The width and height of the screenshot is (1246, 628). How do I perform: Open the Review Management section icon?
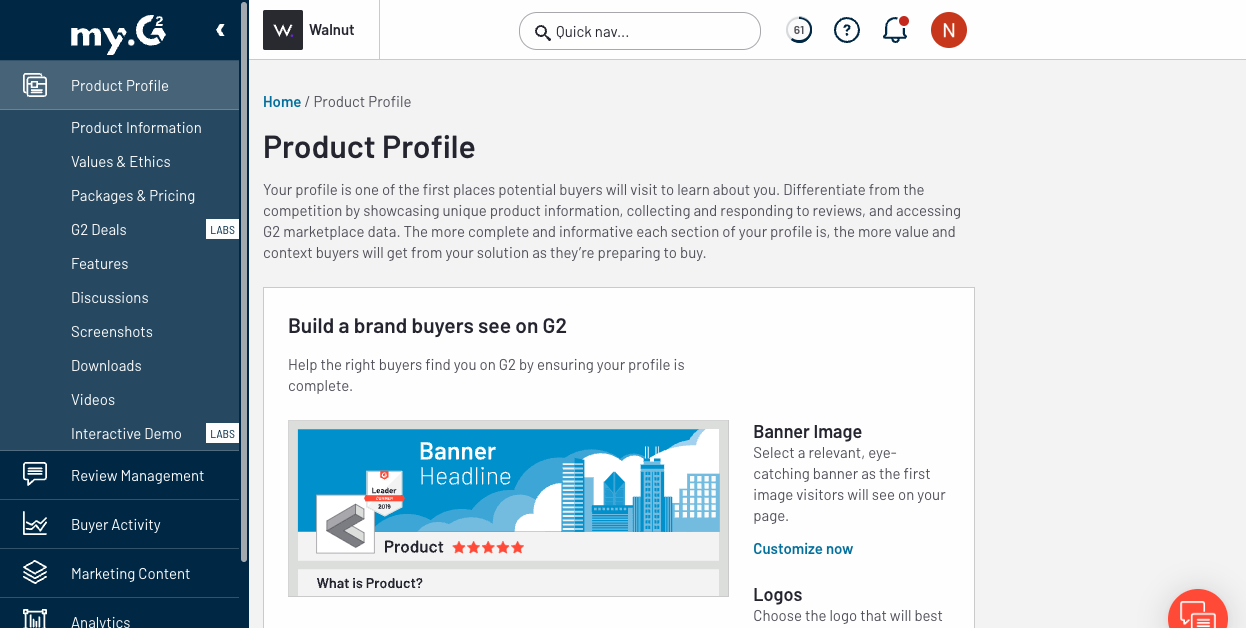coord(35,475)
